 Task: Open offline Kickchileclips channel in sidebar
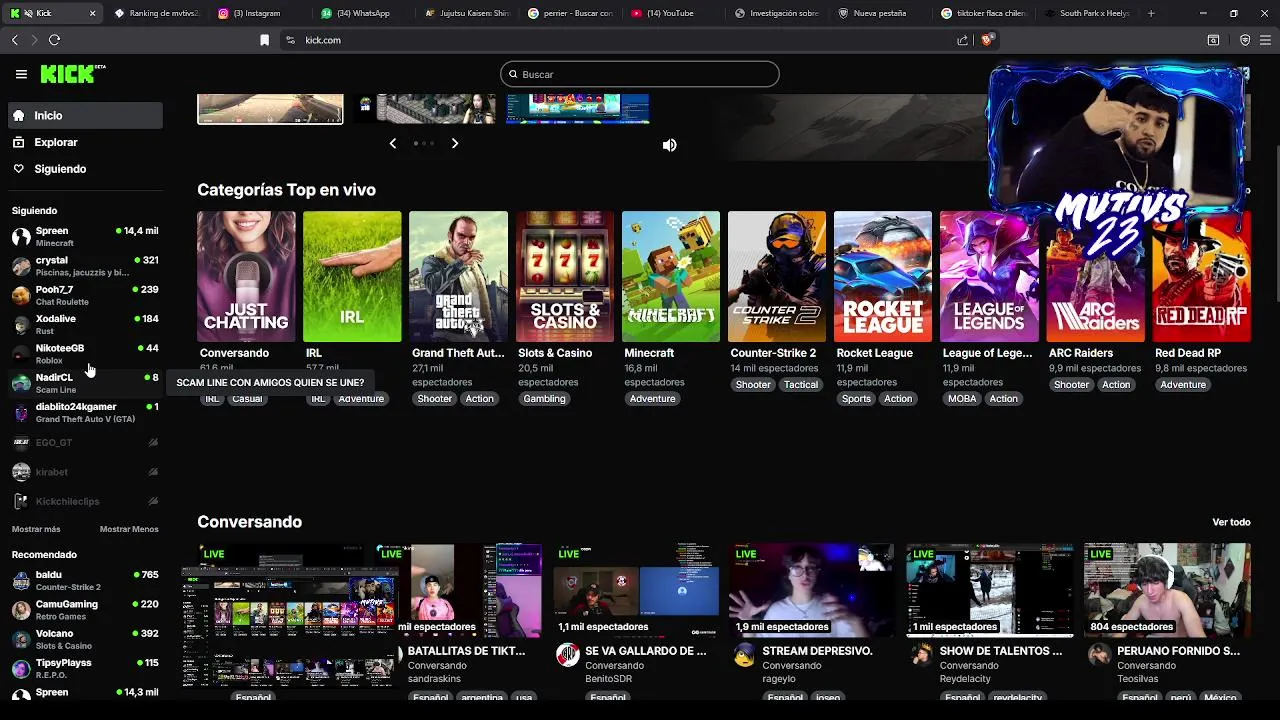click(85, 501)
